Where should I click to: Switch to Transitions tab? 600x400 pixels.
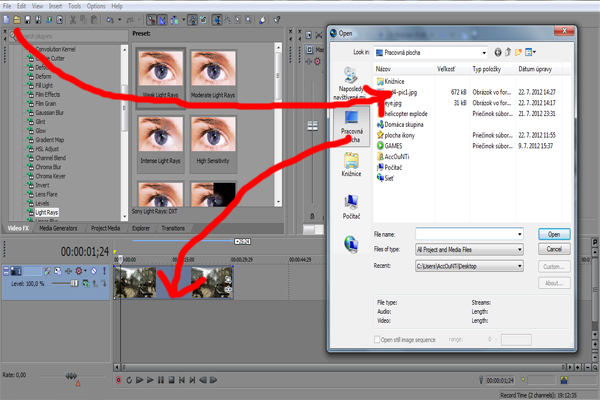[x=173, y=228]
